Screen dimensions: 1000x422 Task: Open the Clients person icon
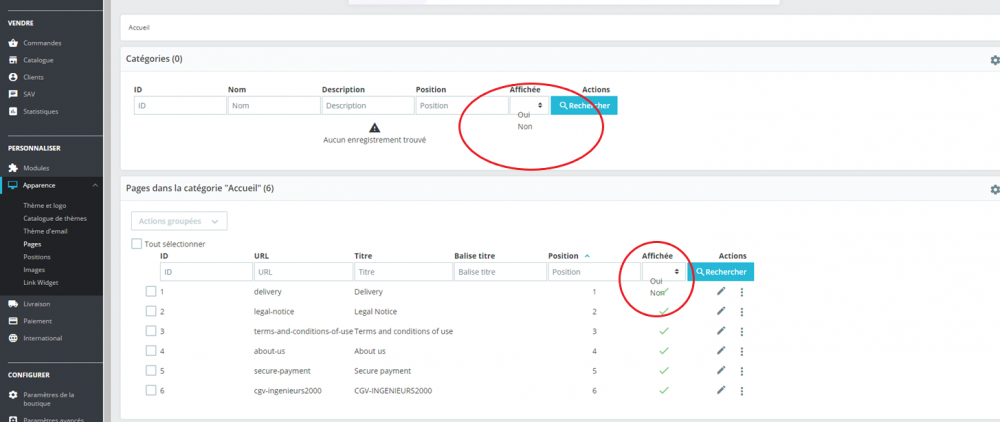[x=13, y=77]
